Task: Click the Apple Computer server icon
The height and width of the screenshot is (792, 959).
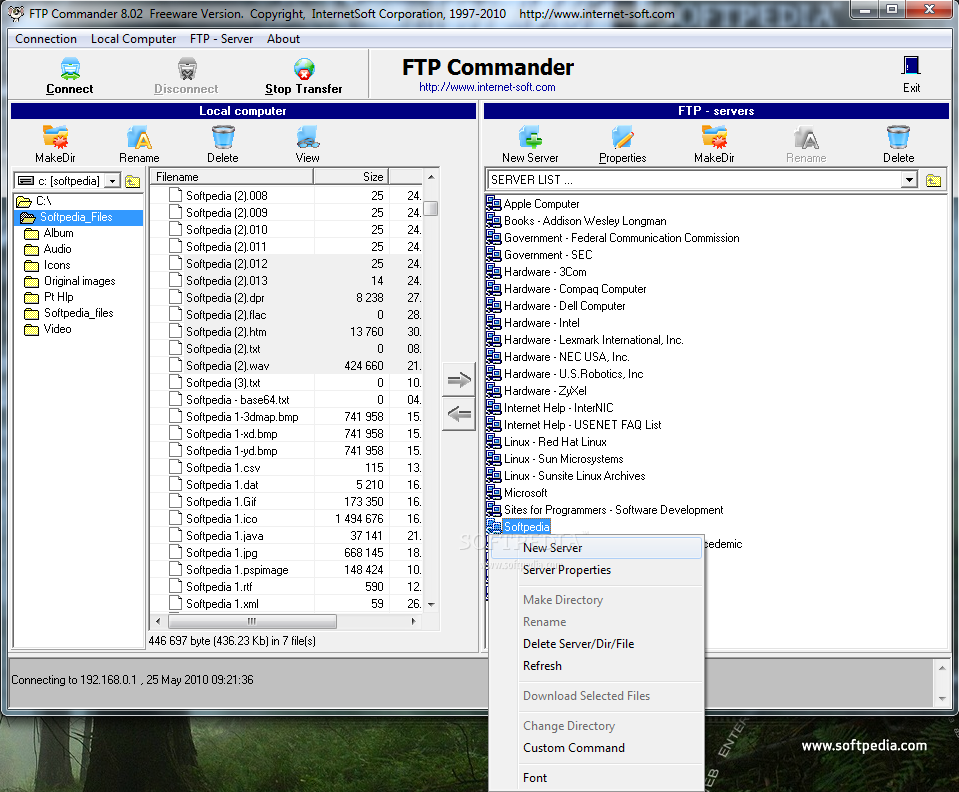Action: [494, 203]
